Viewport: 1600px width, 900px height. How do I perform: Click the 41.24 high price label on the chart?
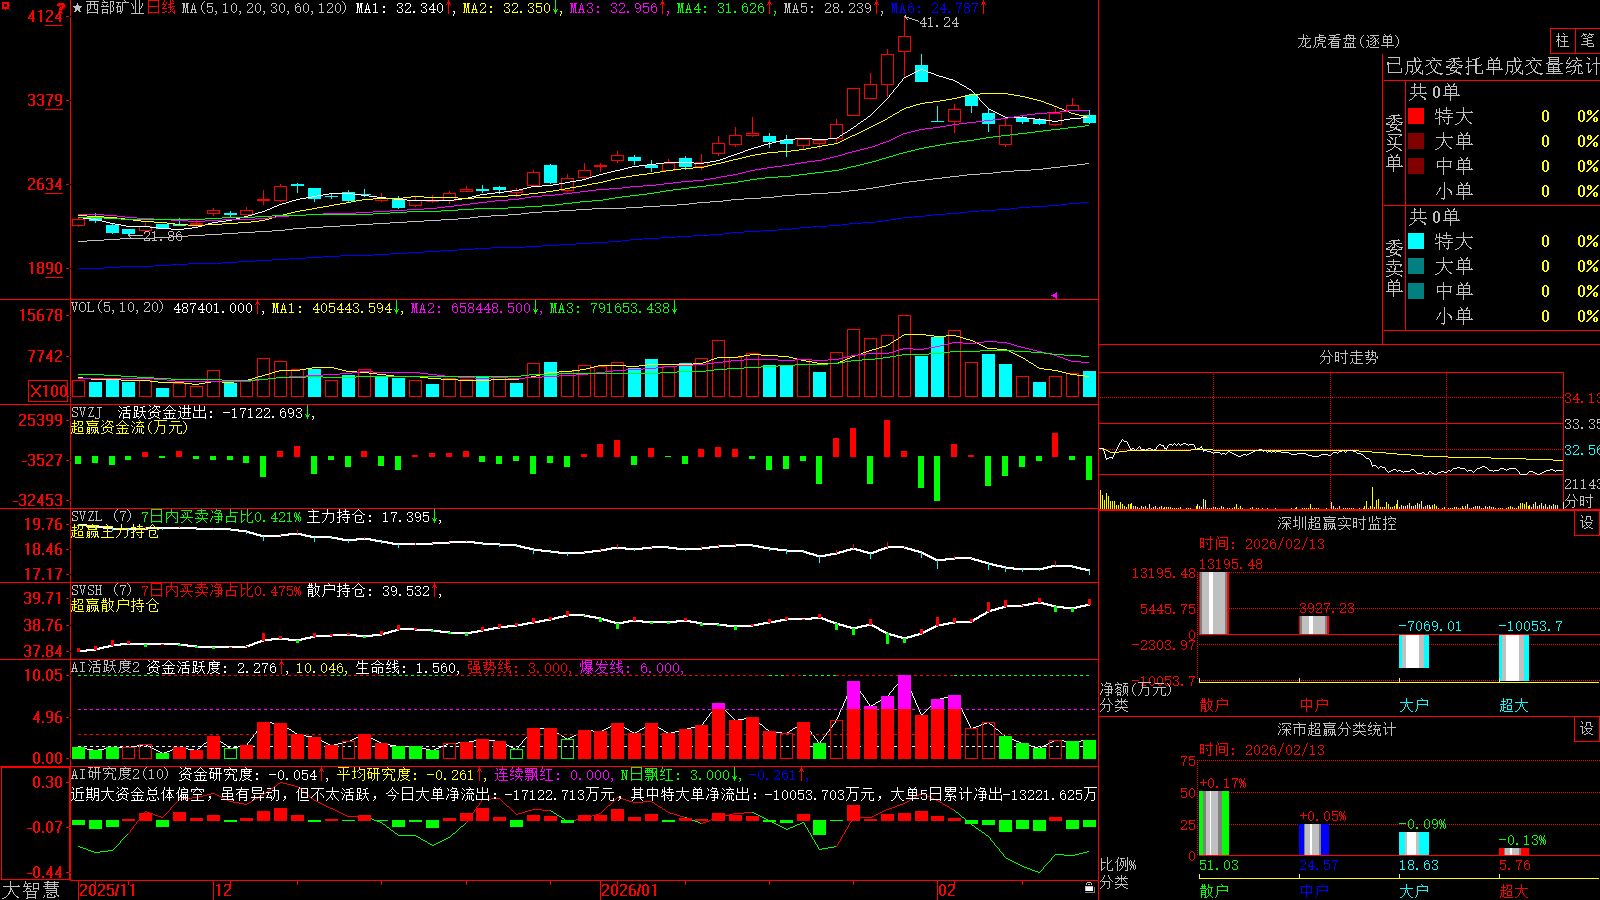point(938,23)
